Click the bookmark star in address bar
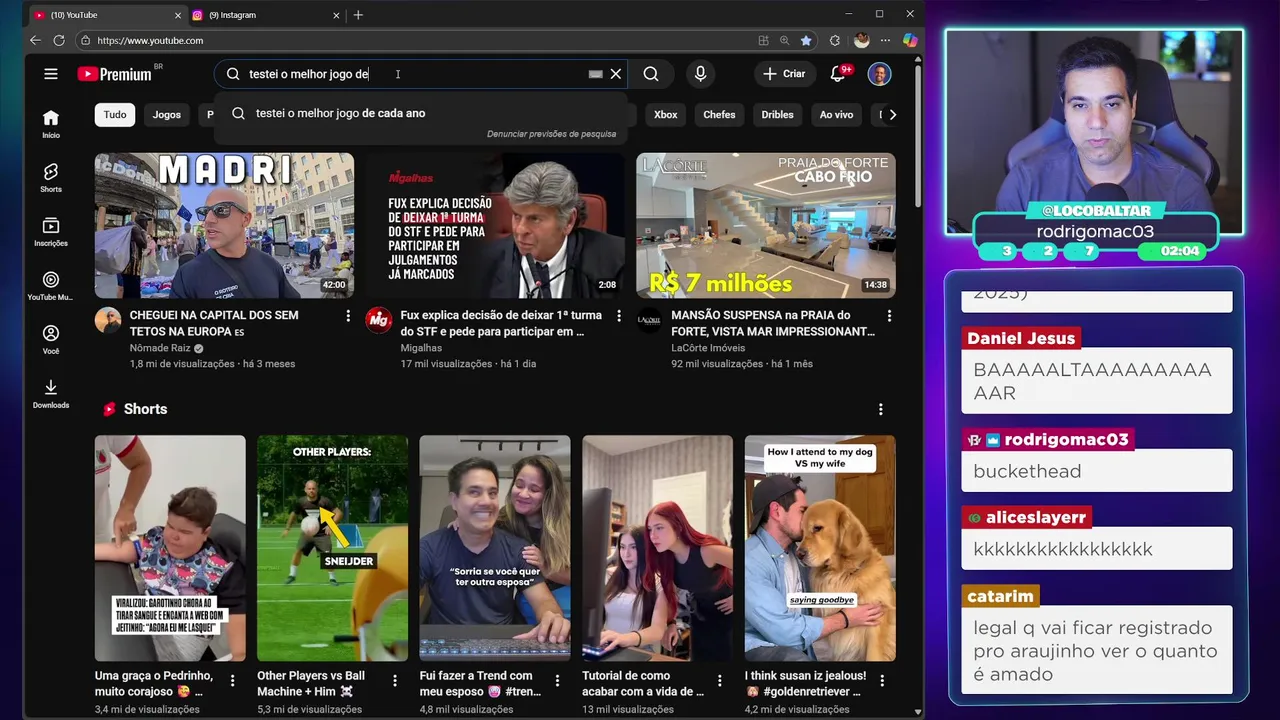1280x720 pixels. [x=806, y=40]
